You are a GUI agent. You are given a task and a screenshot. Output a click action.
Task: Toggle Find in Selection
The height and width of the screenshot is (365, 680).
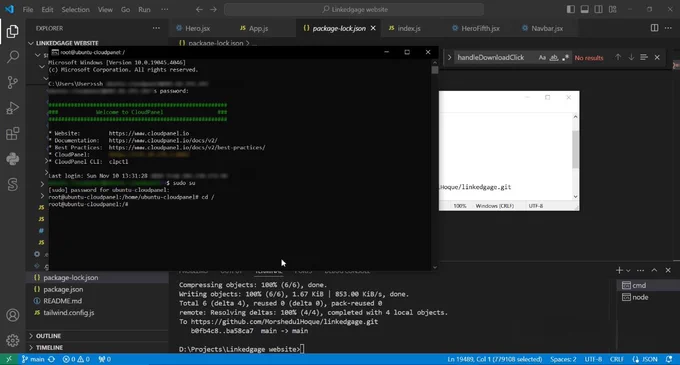click(x=644, y=57)
